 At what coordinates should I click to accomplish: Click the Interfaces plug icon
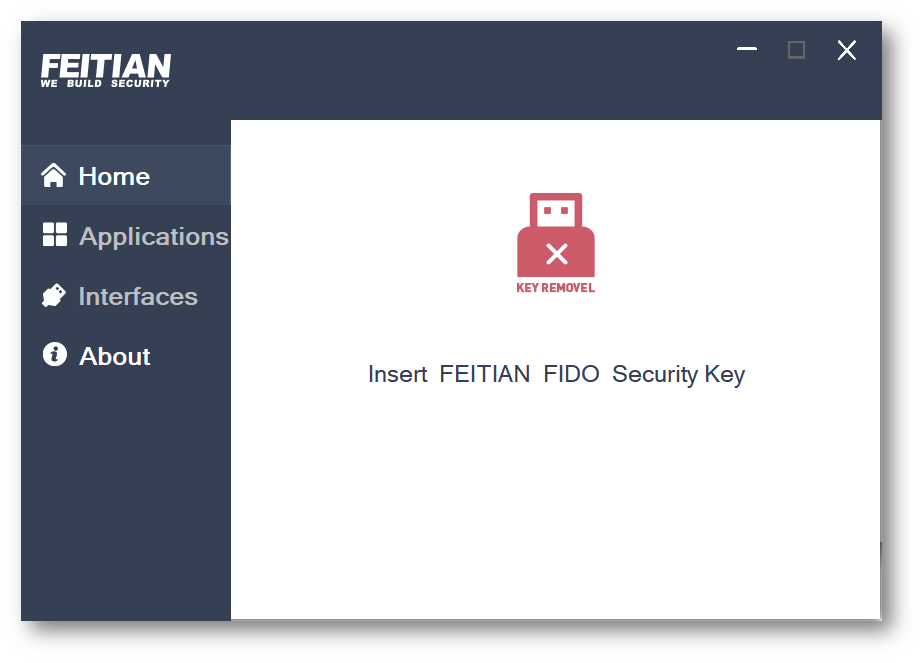coord(54,296)
